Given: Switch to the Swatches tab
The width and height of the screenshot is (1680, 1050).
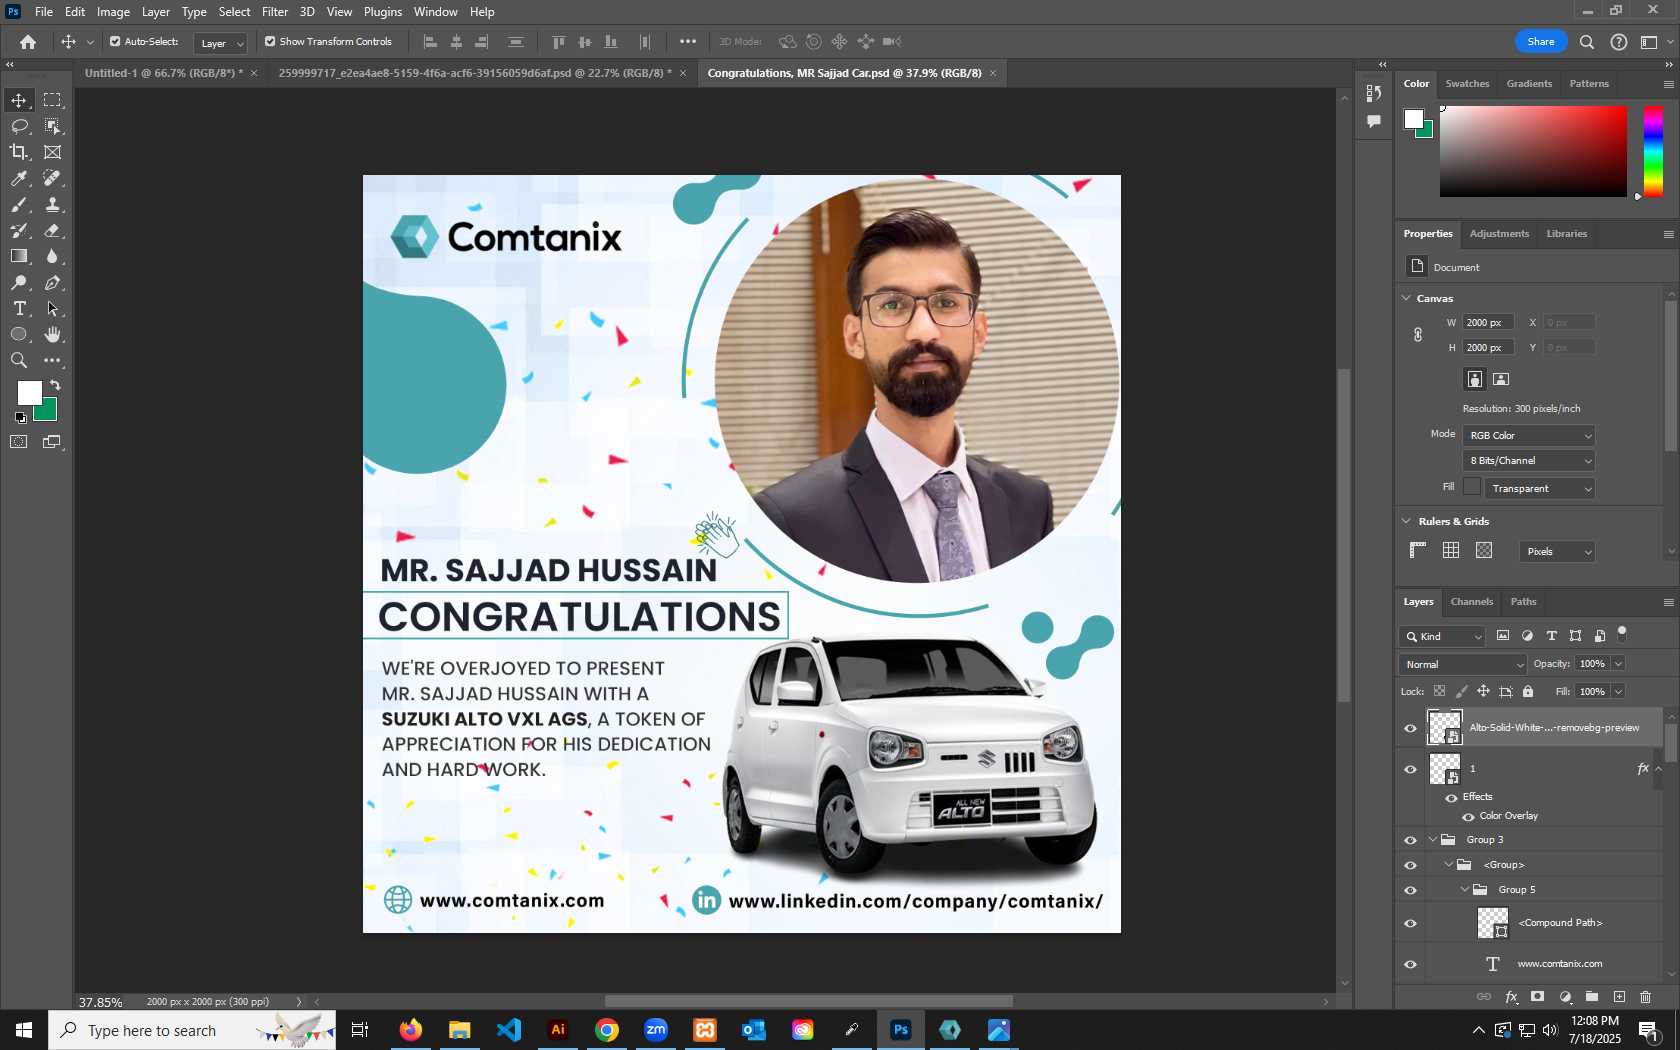Looking at the screenshot, I should point(1467,84).
